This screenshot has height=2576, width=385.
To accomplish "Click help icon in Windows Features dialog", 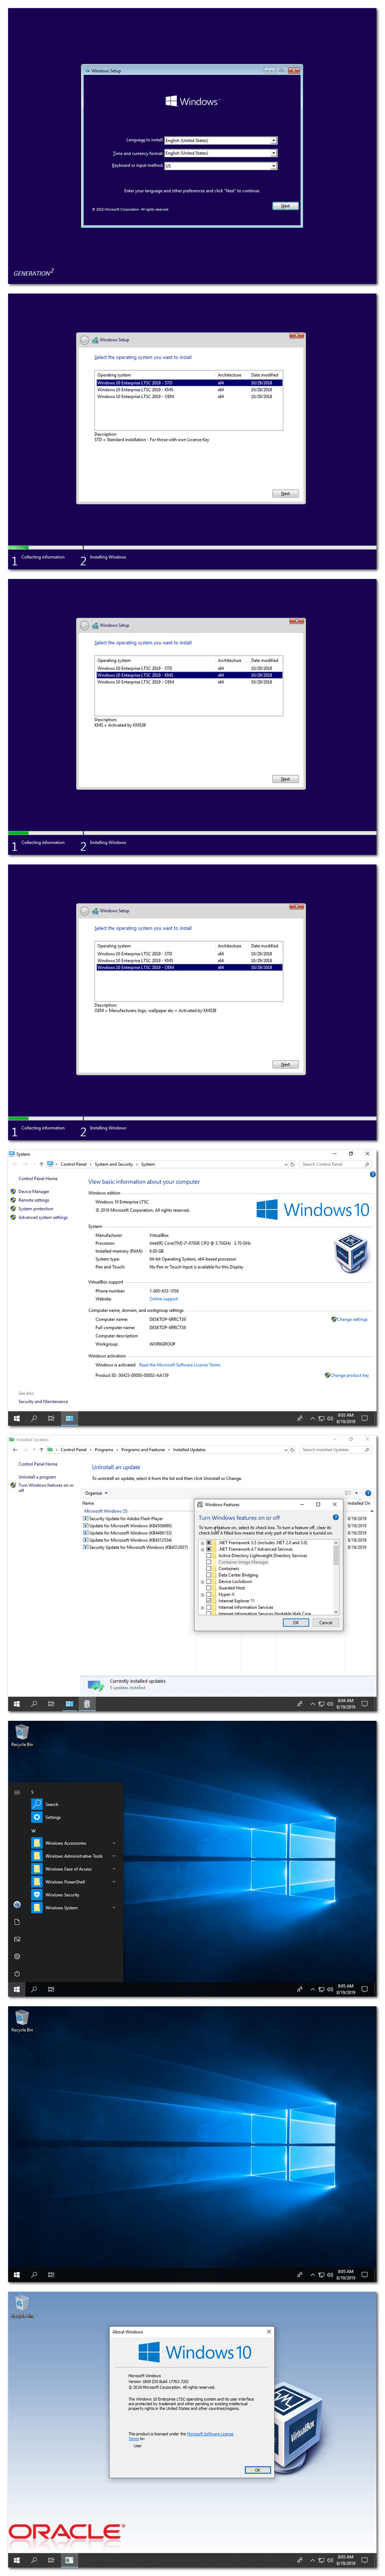I will [335, 1517].
